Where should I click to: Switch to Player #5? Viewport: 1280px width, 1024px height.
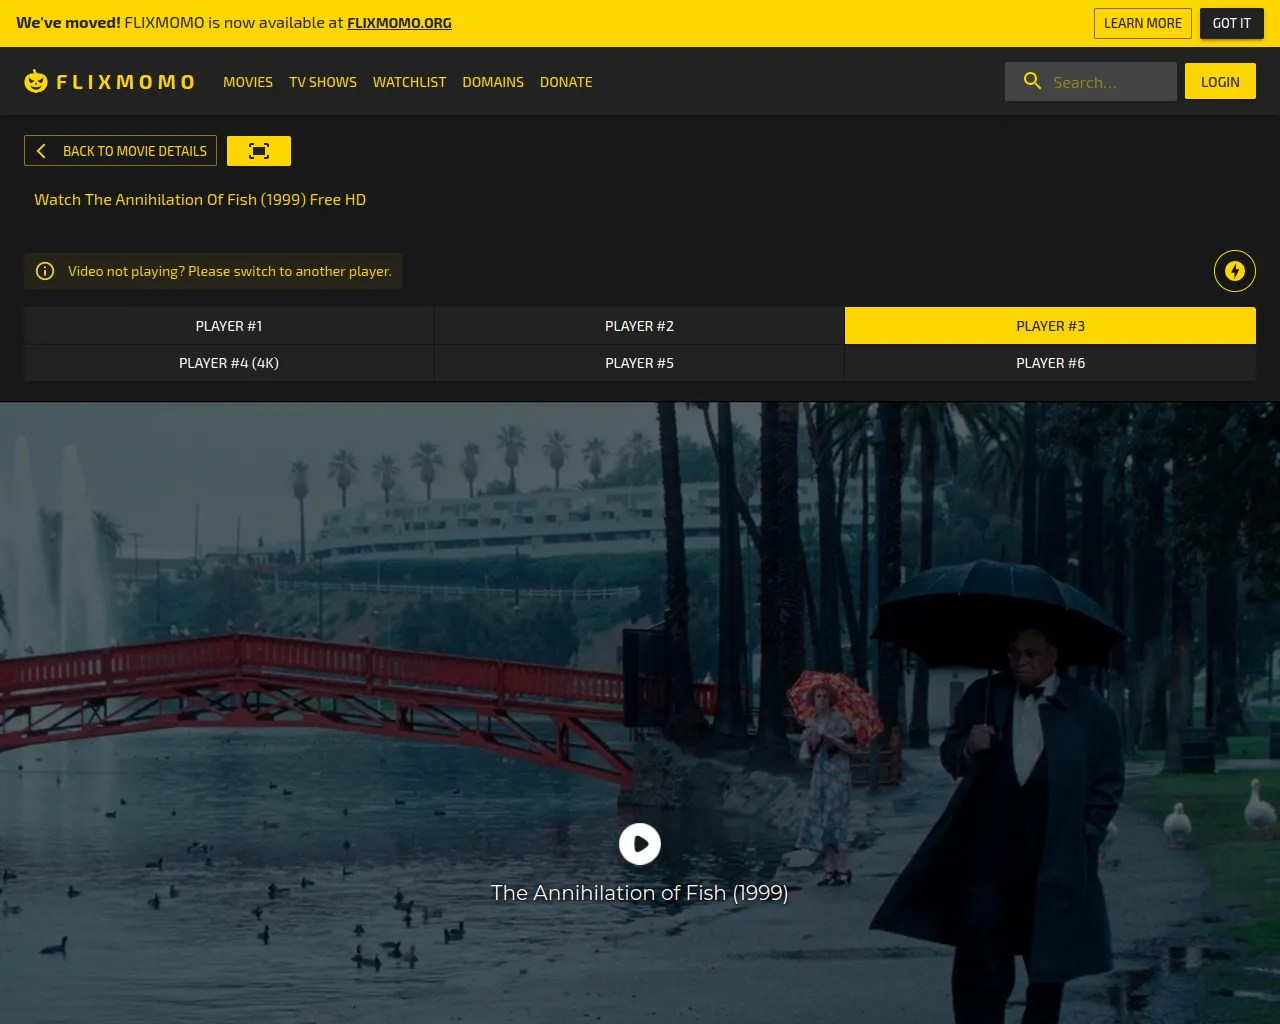[x=639, y=363]
